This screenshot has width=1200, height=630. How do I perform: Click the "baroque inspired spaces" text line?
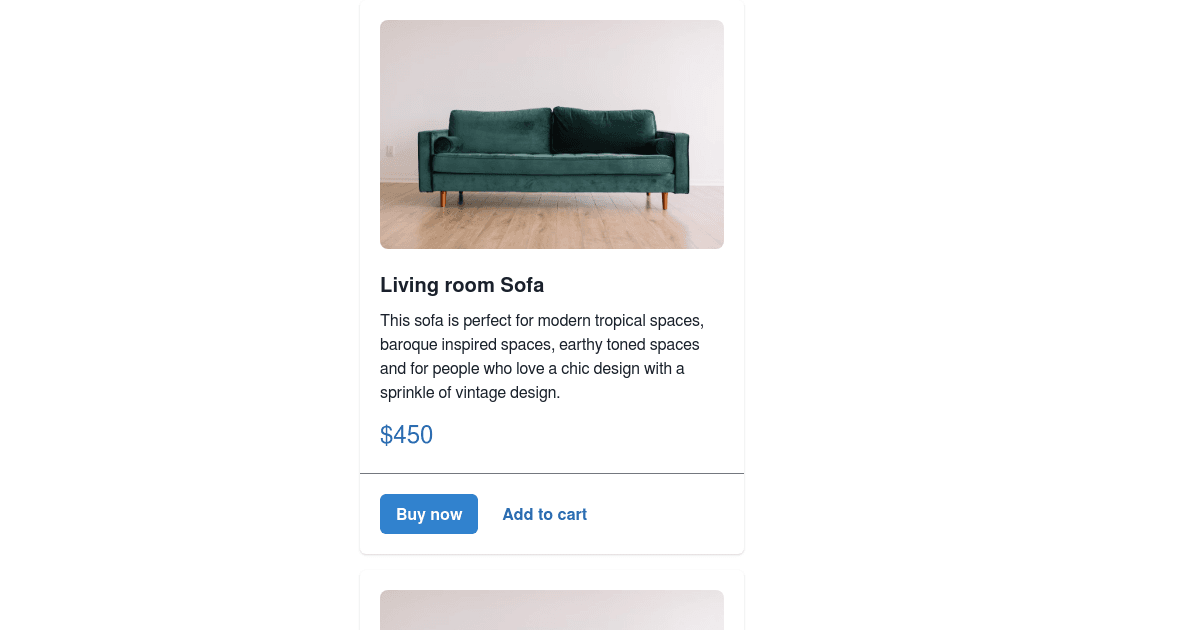pyautogui.click(x=539, y=345)
